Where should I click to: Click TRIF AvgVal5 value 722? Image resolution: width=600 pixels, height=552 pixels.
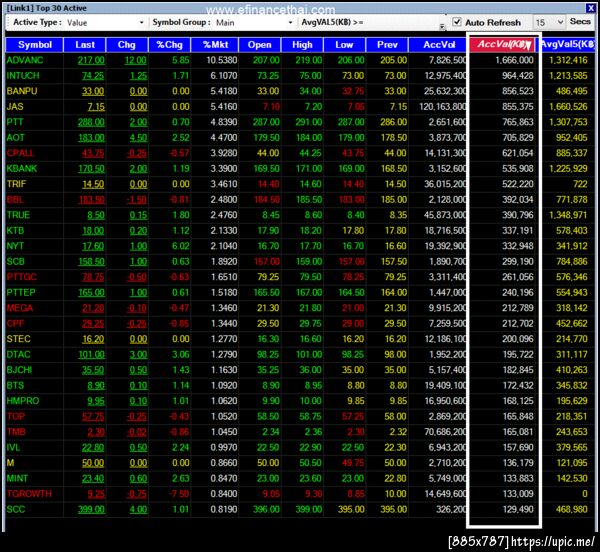click(x=580, y=184)
